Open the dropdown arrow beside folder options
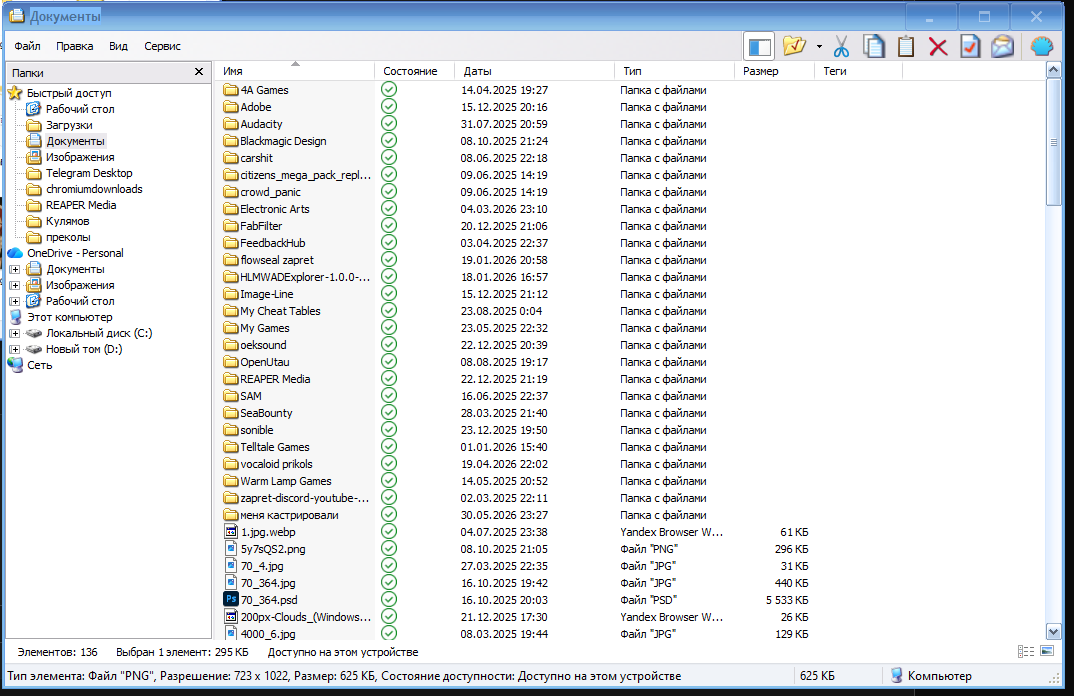Screen dimensions: 1074x696 [x=819, y=47]
